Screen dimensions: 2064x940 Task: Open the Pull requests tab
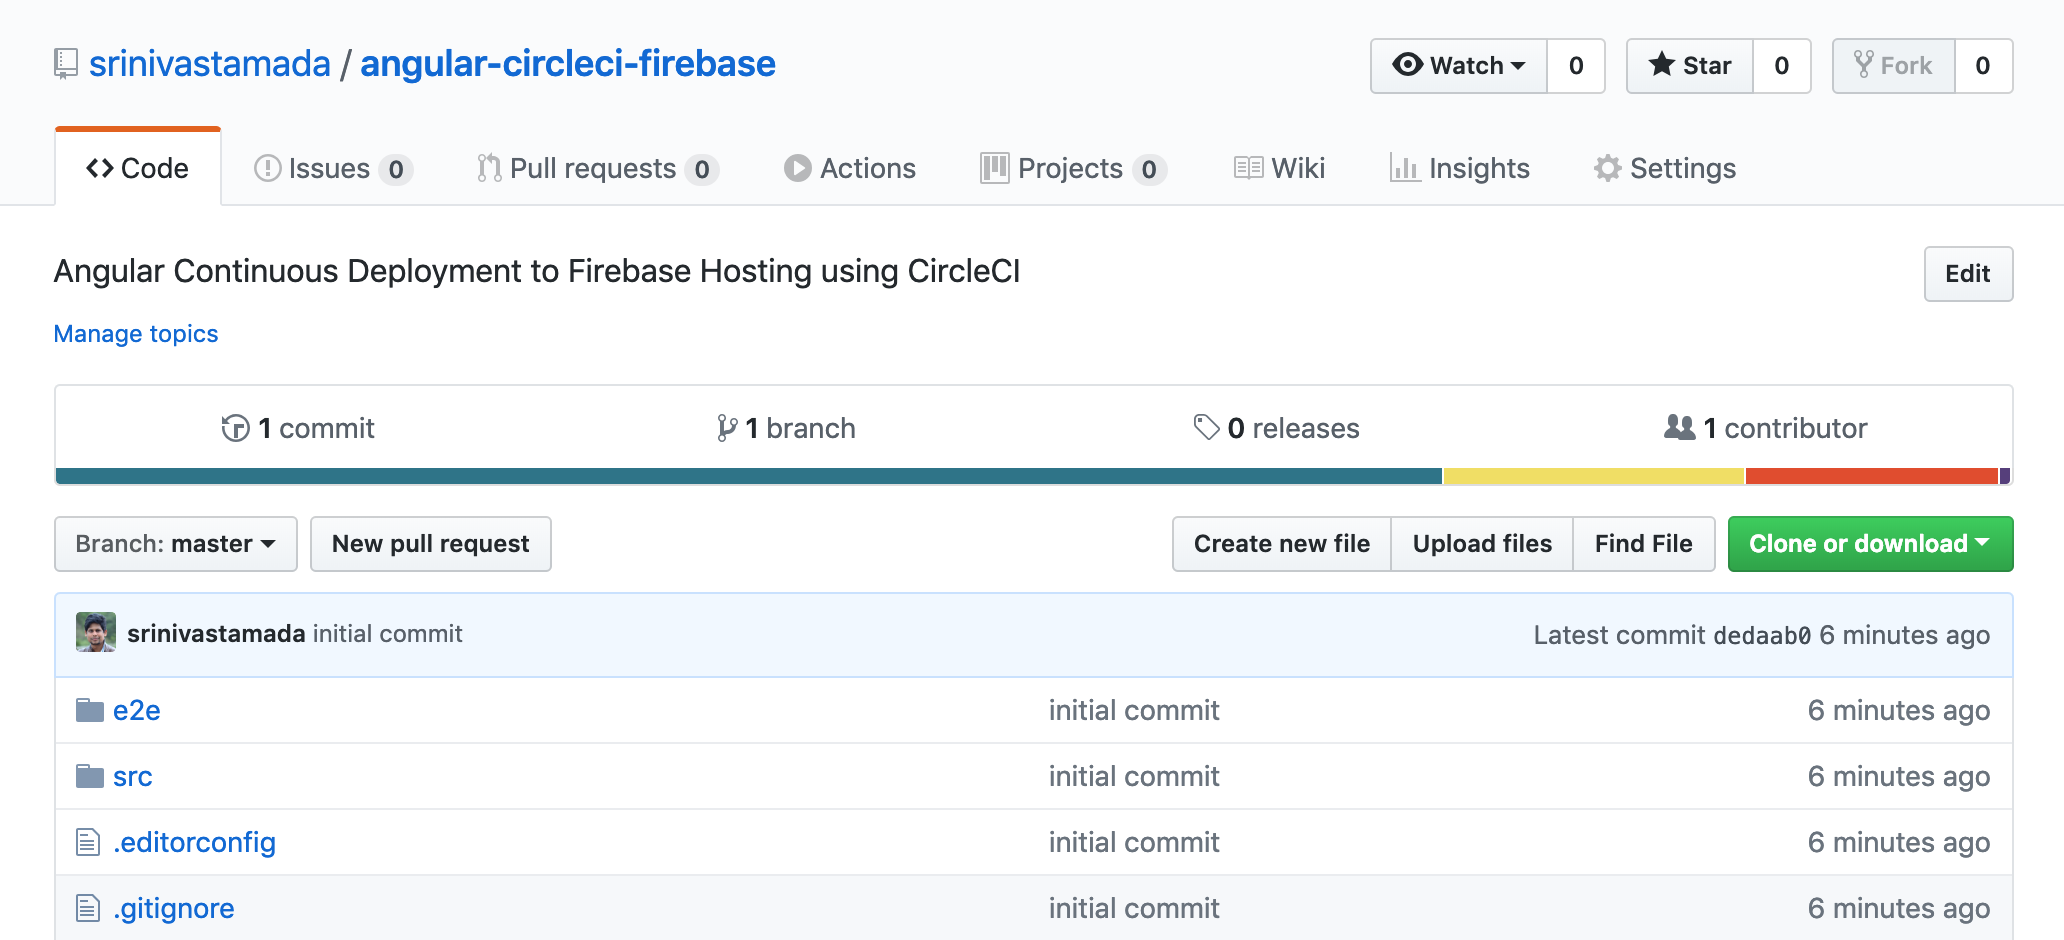[597, 168]
